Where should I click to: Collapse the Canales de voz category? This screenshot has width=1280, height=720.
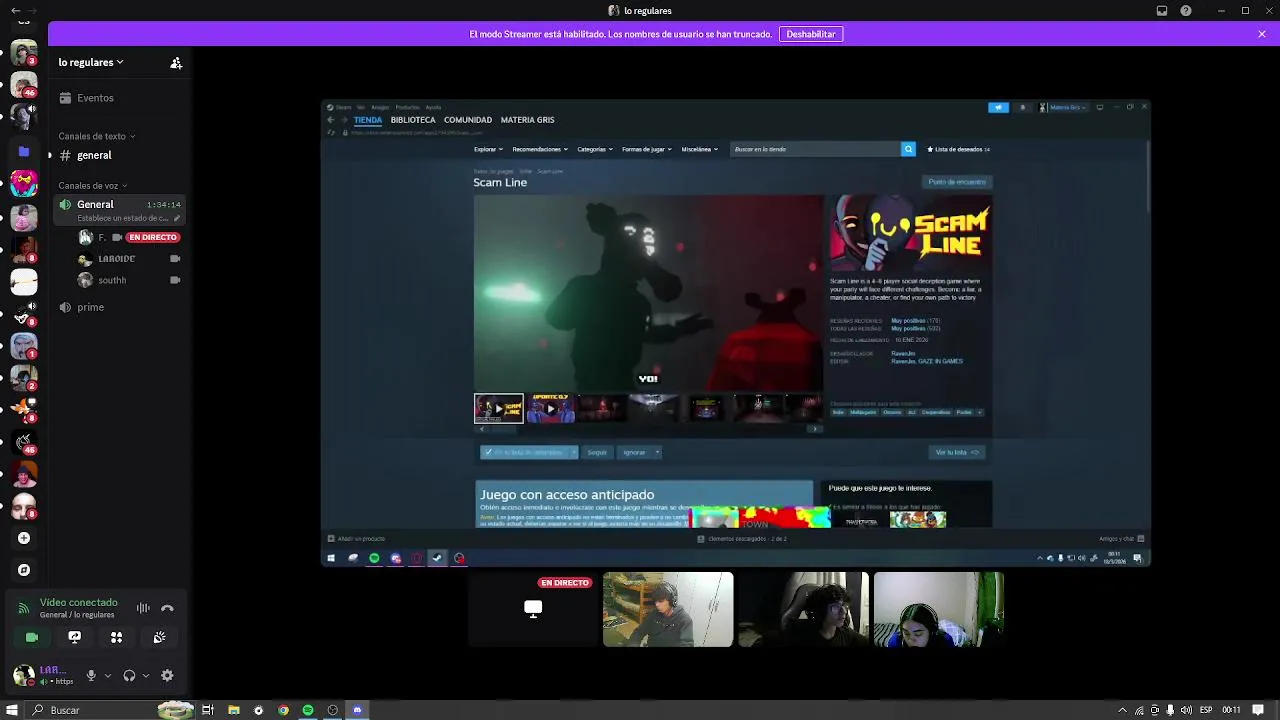tap(93, 185)
